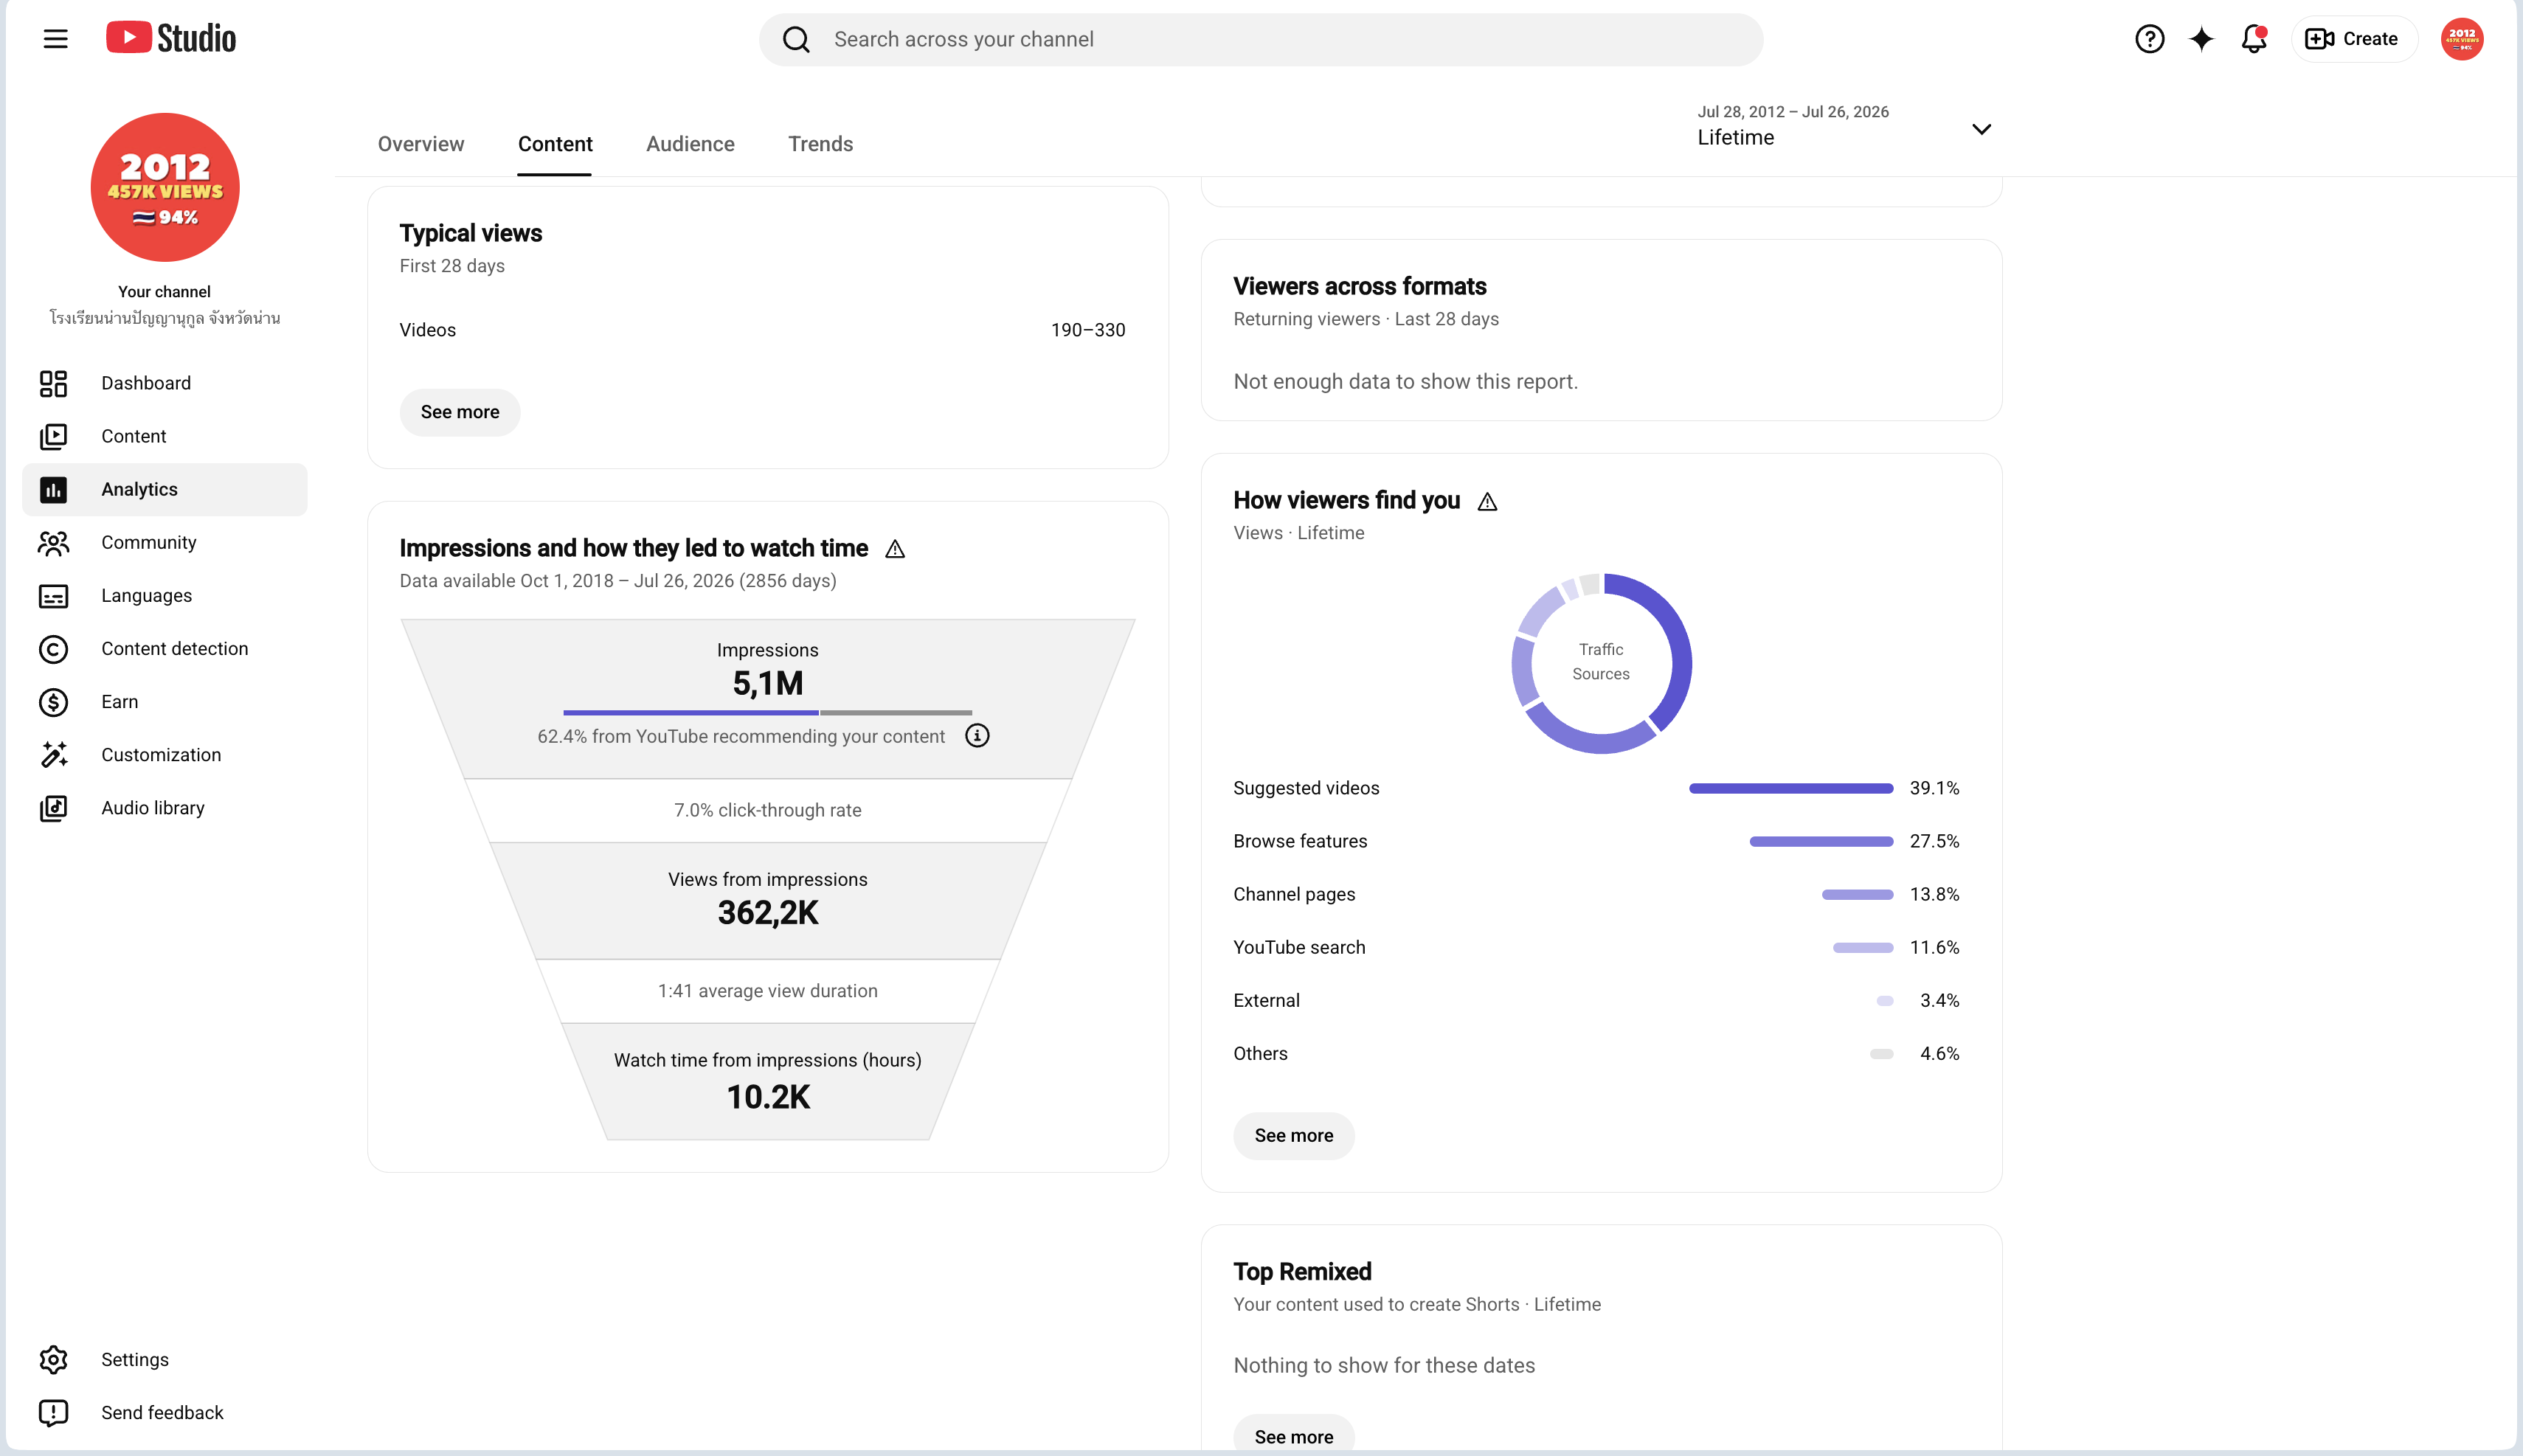
Task: Click the info icon beside 62.4% recommendation
Action: tap(977, 736)
